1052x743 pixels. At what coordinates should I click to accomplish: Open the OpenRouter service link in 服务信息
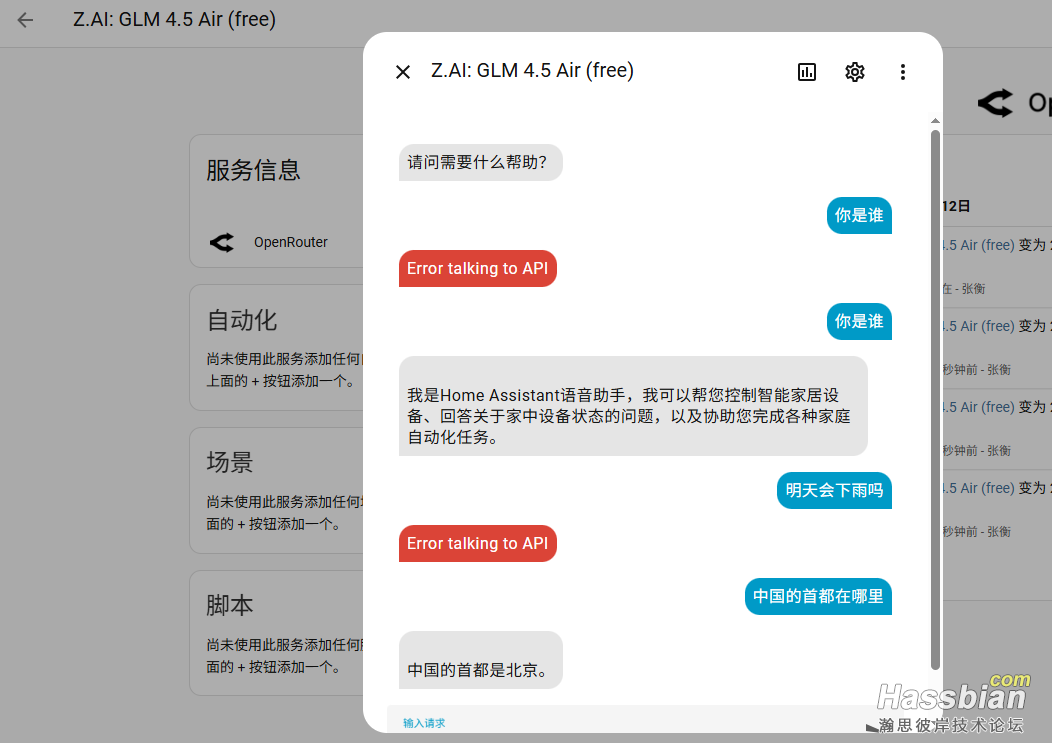pyautogui.click(x=291, y=242)
